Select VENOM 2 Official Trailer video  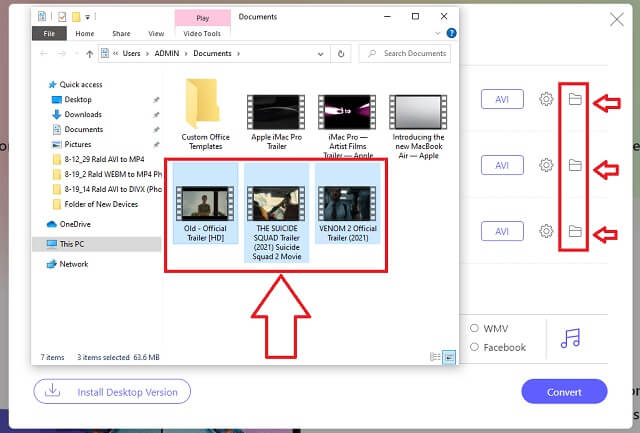(347, 204)
